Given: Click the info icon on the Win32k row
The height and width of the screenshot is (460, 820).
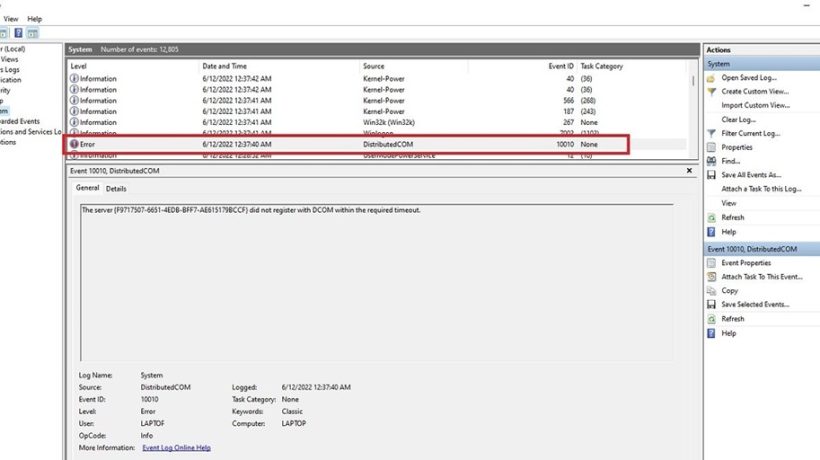Looking at the screenshot, I should tap(74, 122).
